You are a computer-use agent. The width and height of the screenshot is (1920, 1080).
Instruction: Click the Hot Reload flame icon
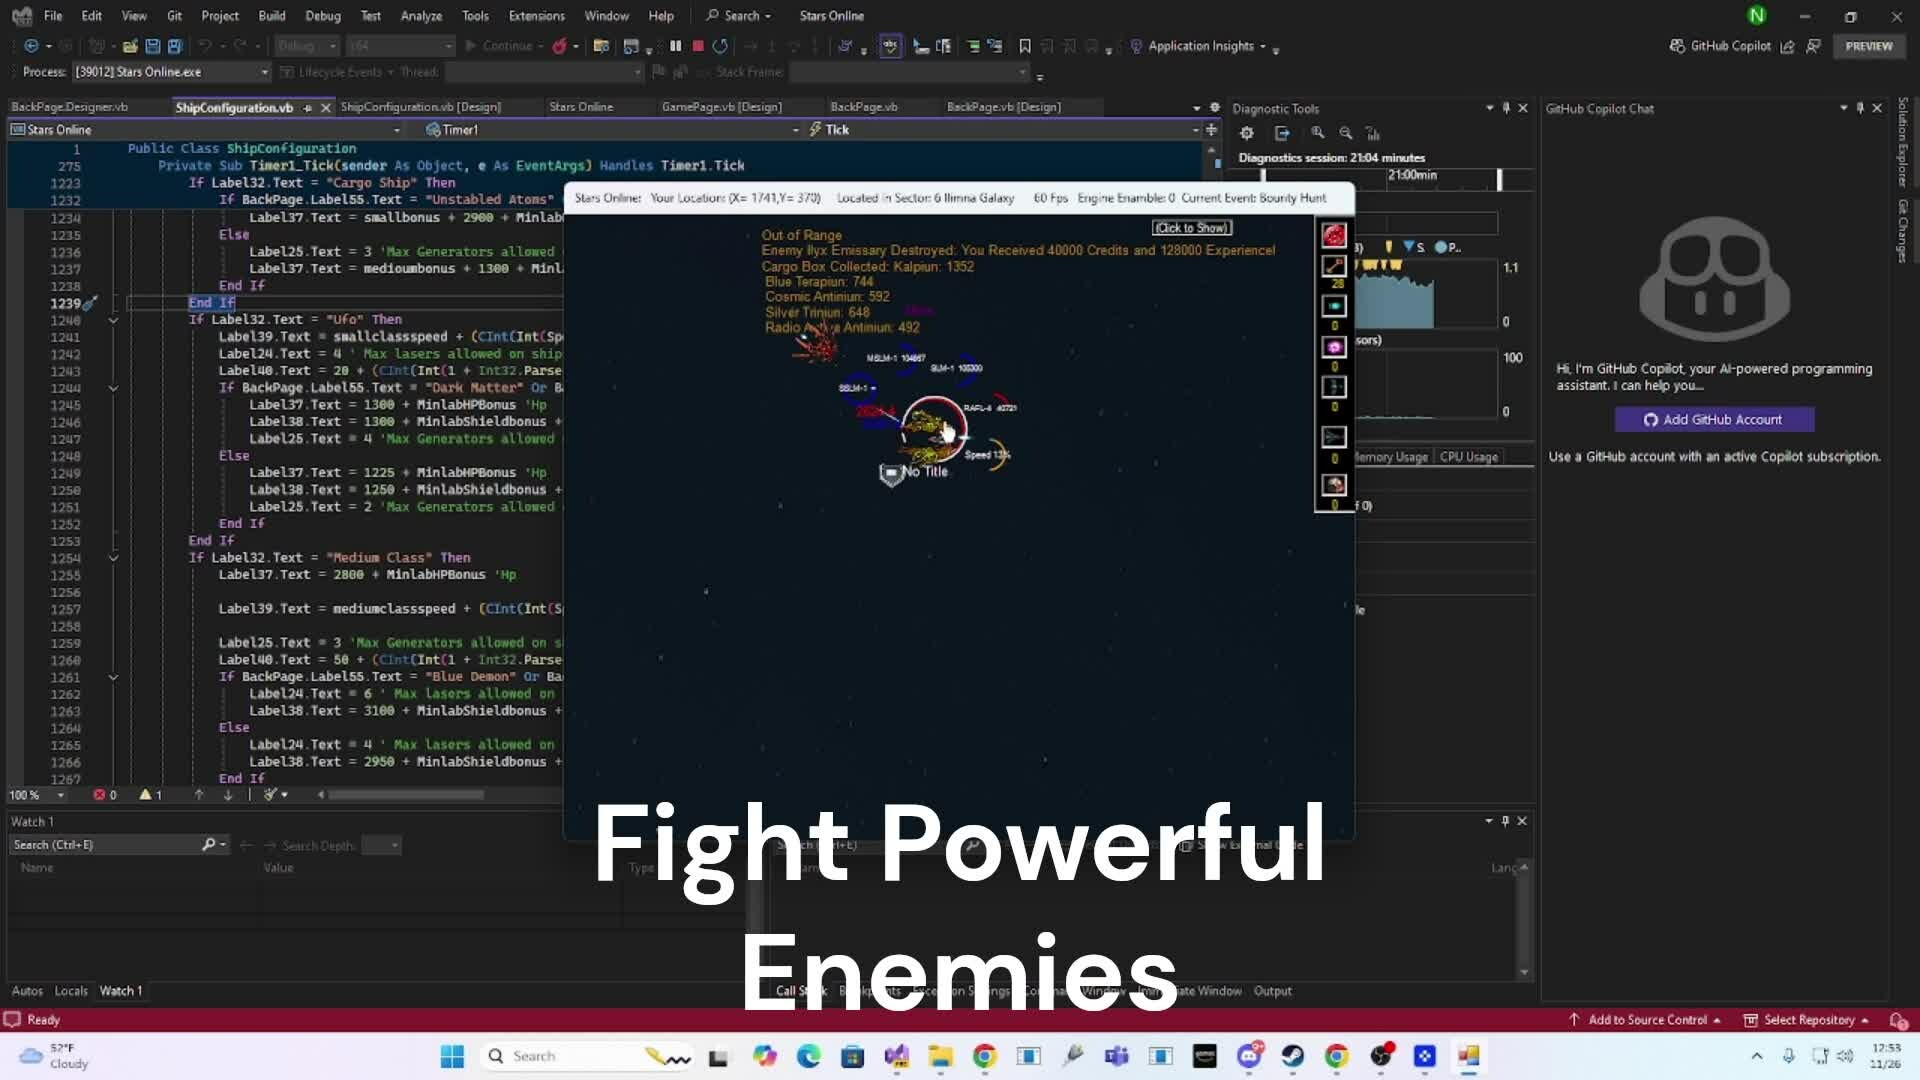(x=560, y=46)
